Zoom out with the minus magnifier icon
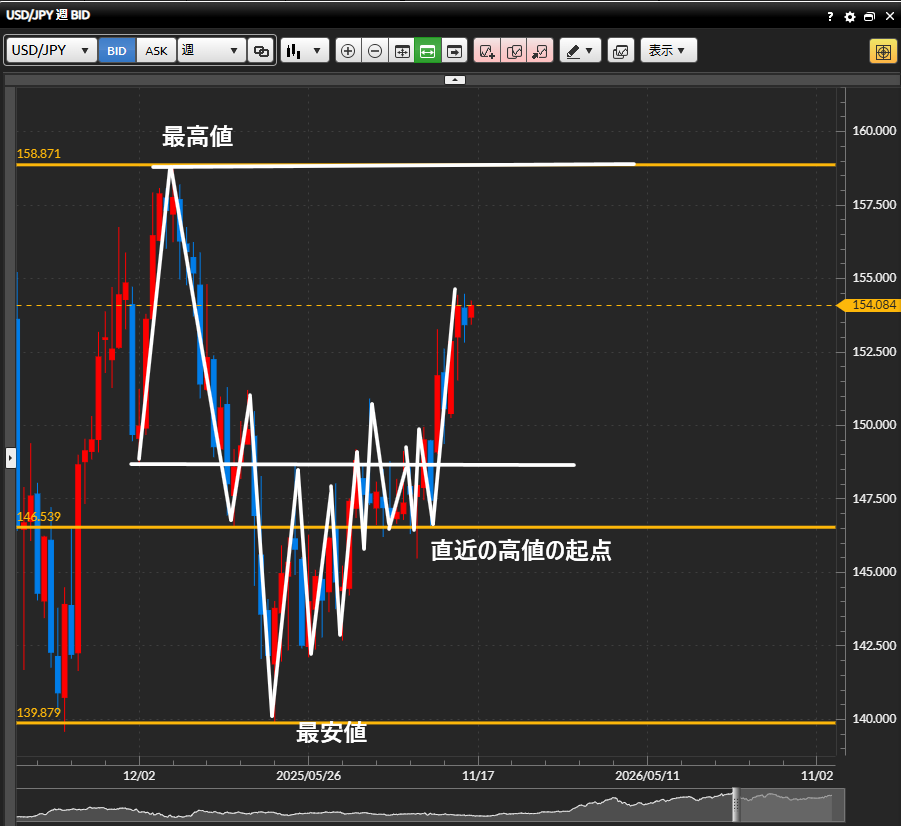901x826 pixels. (x=375, y=51)
